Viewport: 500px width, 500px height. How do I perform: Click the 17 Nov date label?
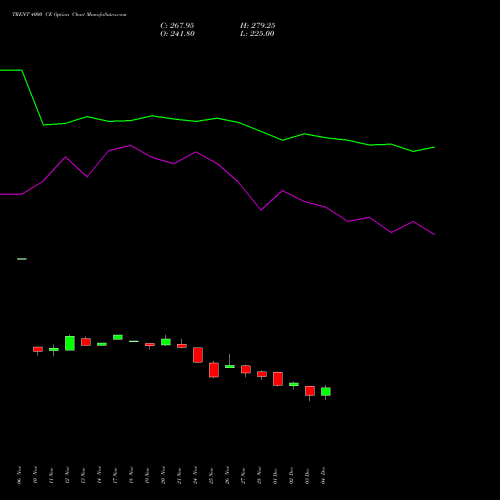point(115,475)
